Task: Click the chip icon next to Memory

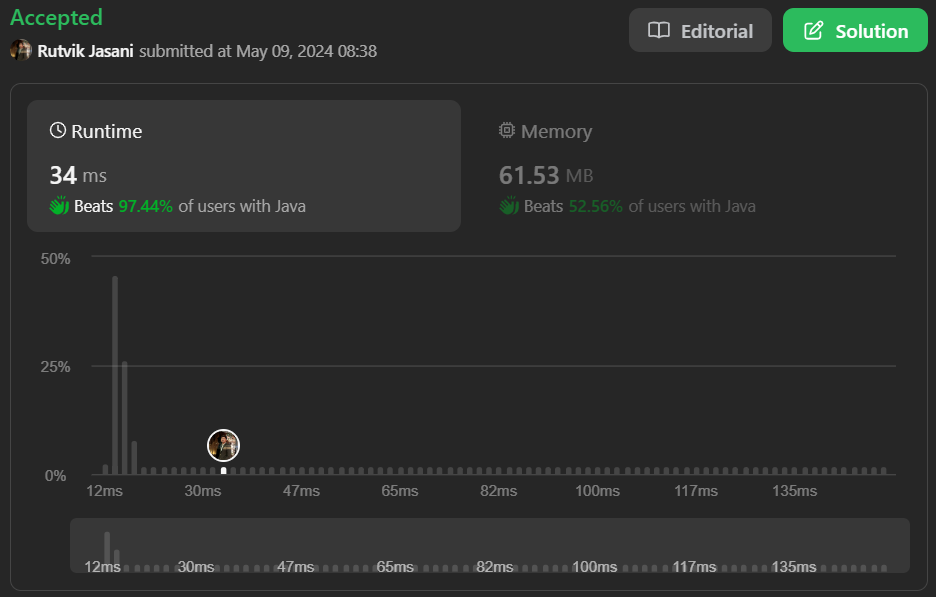Action: point(507,130)
